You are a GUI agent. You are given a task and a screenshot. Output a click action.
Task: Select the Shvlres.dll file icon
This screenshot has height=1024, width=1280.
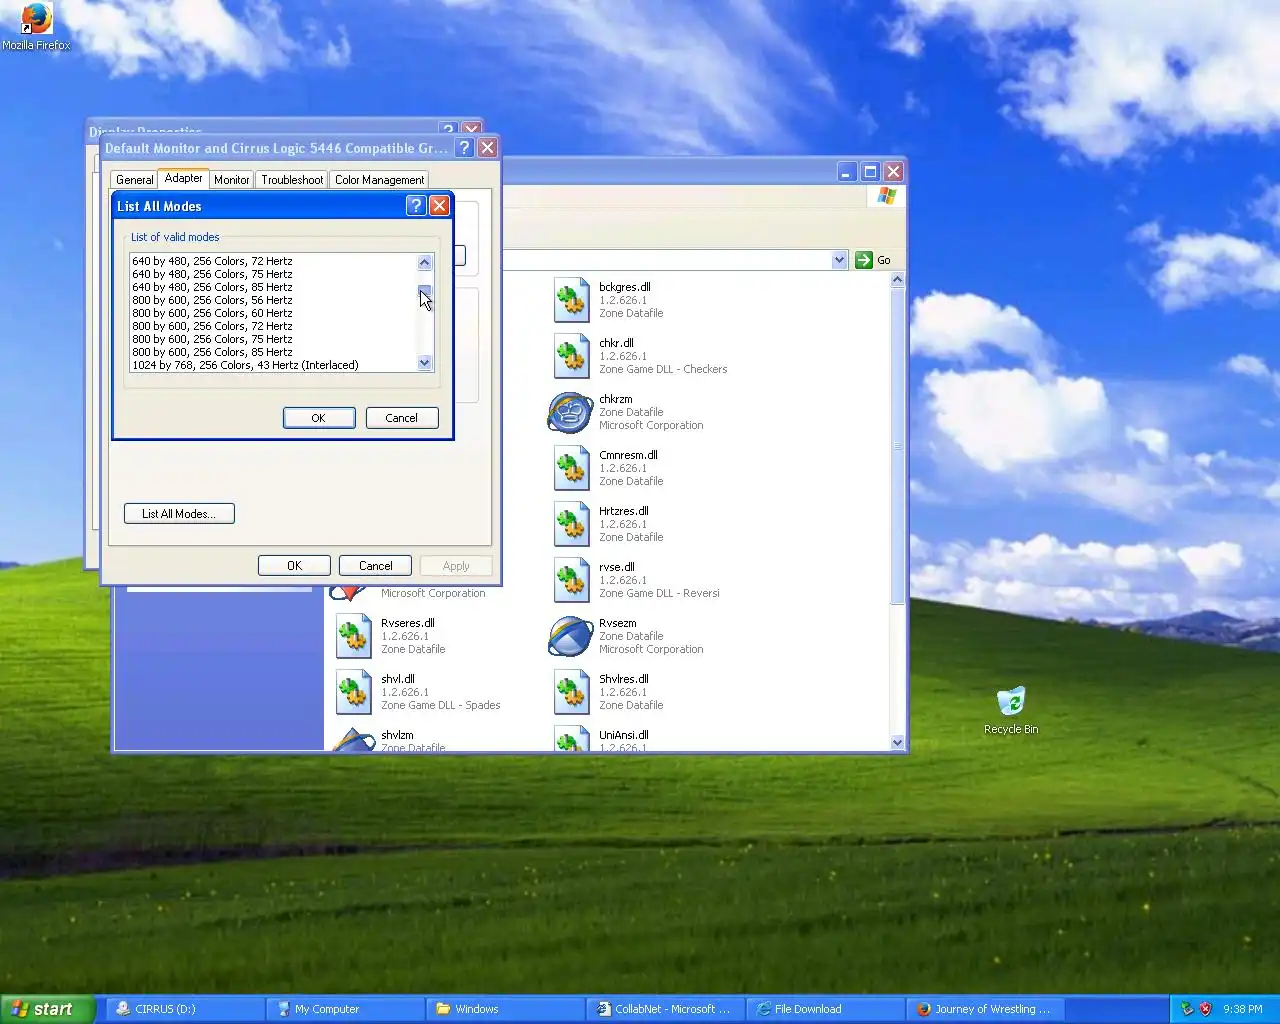[571, 692]
